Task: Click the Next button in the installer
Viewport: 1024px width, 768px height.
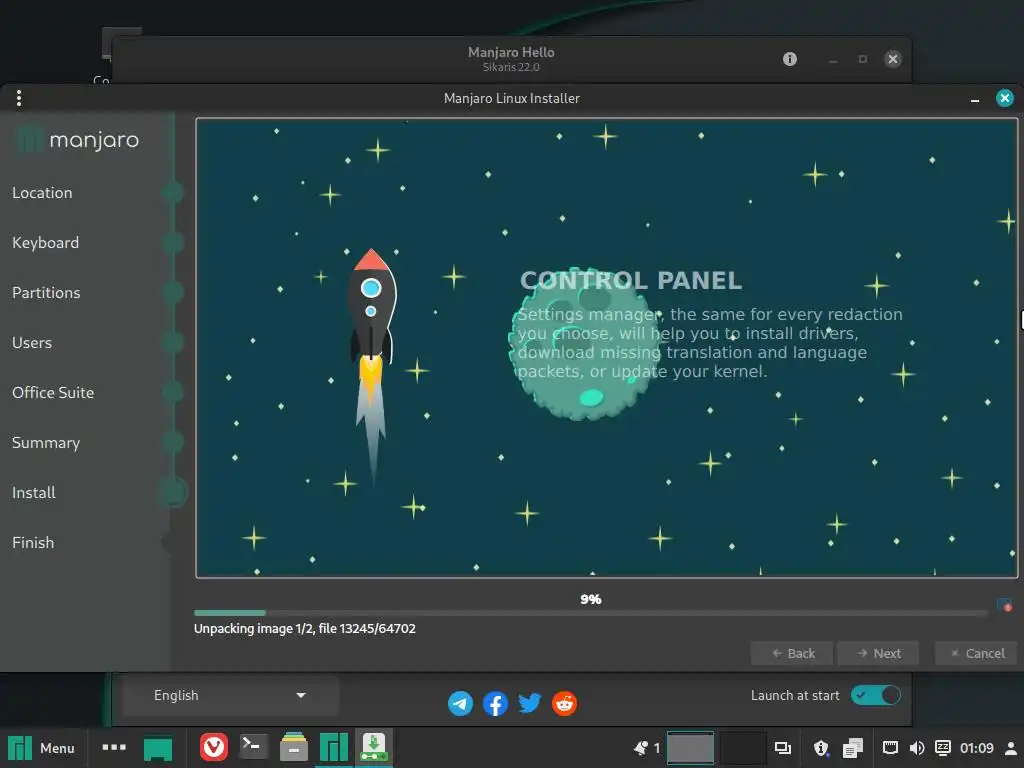Action: tap(878, 653)
